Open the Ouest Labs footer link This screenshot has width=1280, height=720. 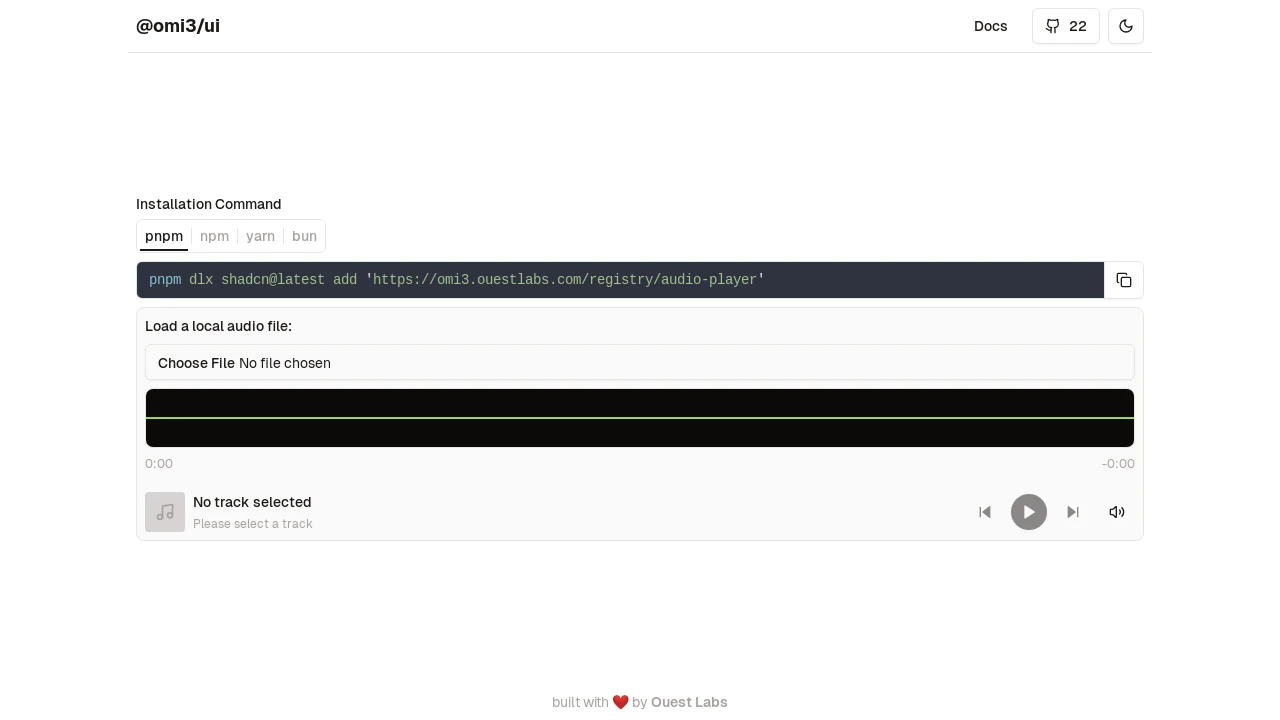tap(689, 702)
